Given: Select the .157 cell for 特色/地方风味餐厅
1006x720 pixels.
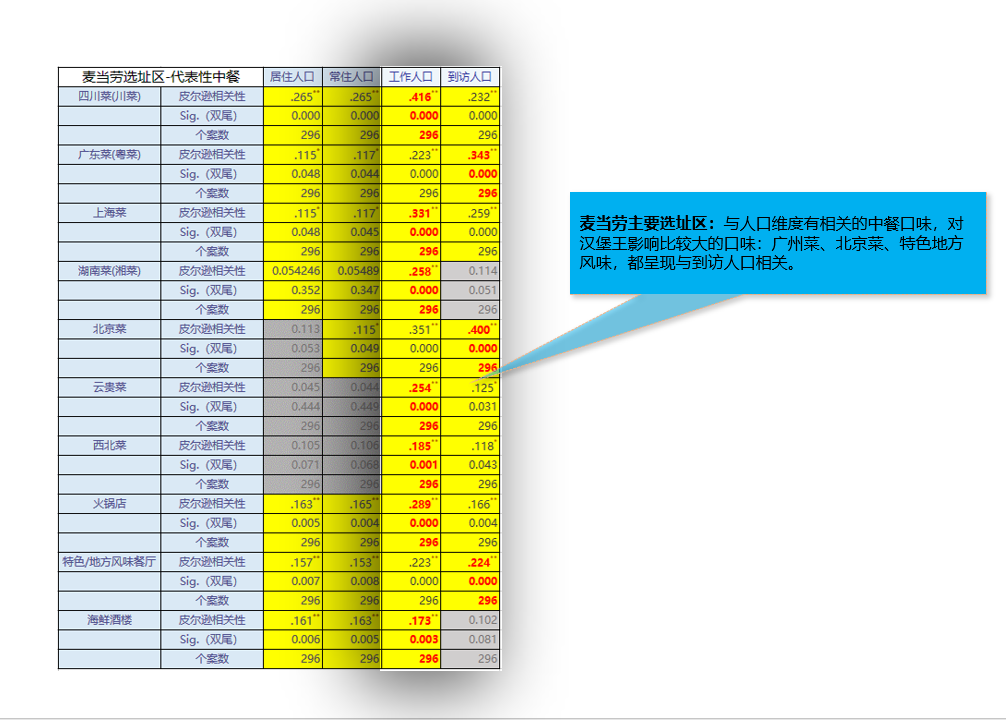Looking at the screenshot, I should click(x=293, y=561).
